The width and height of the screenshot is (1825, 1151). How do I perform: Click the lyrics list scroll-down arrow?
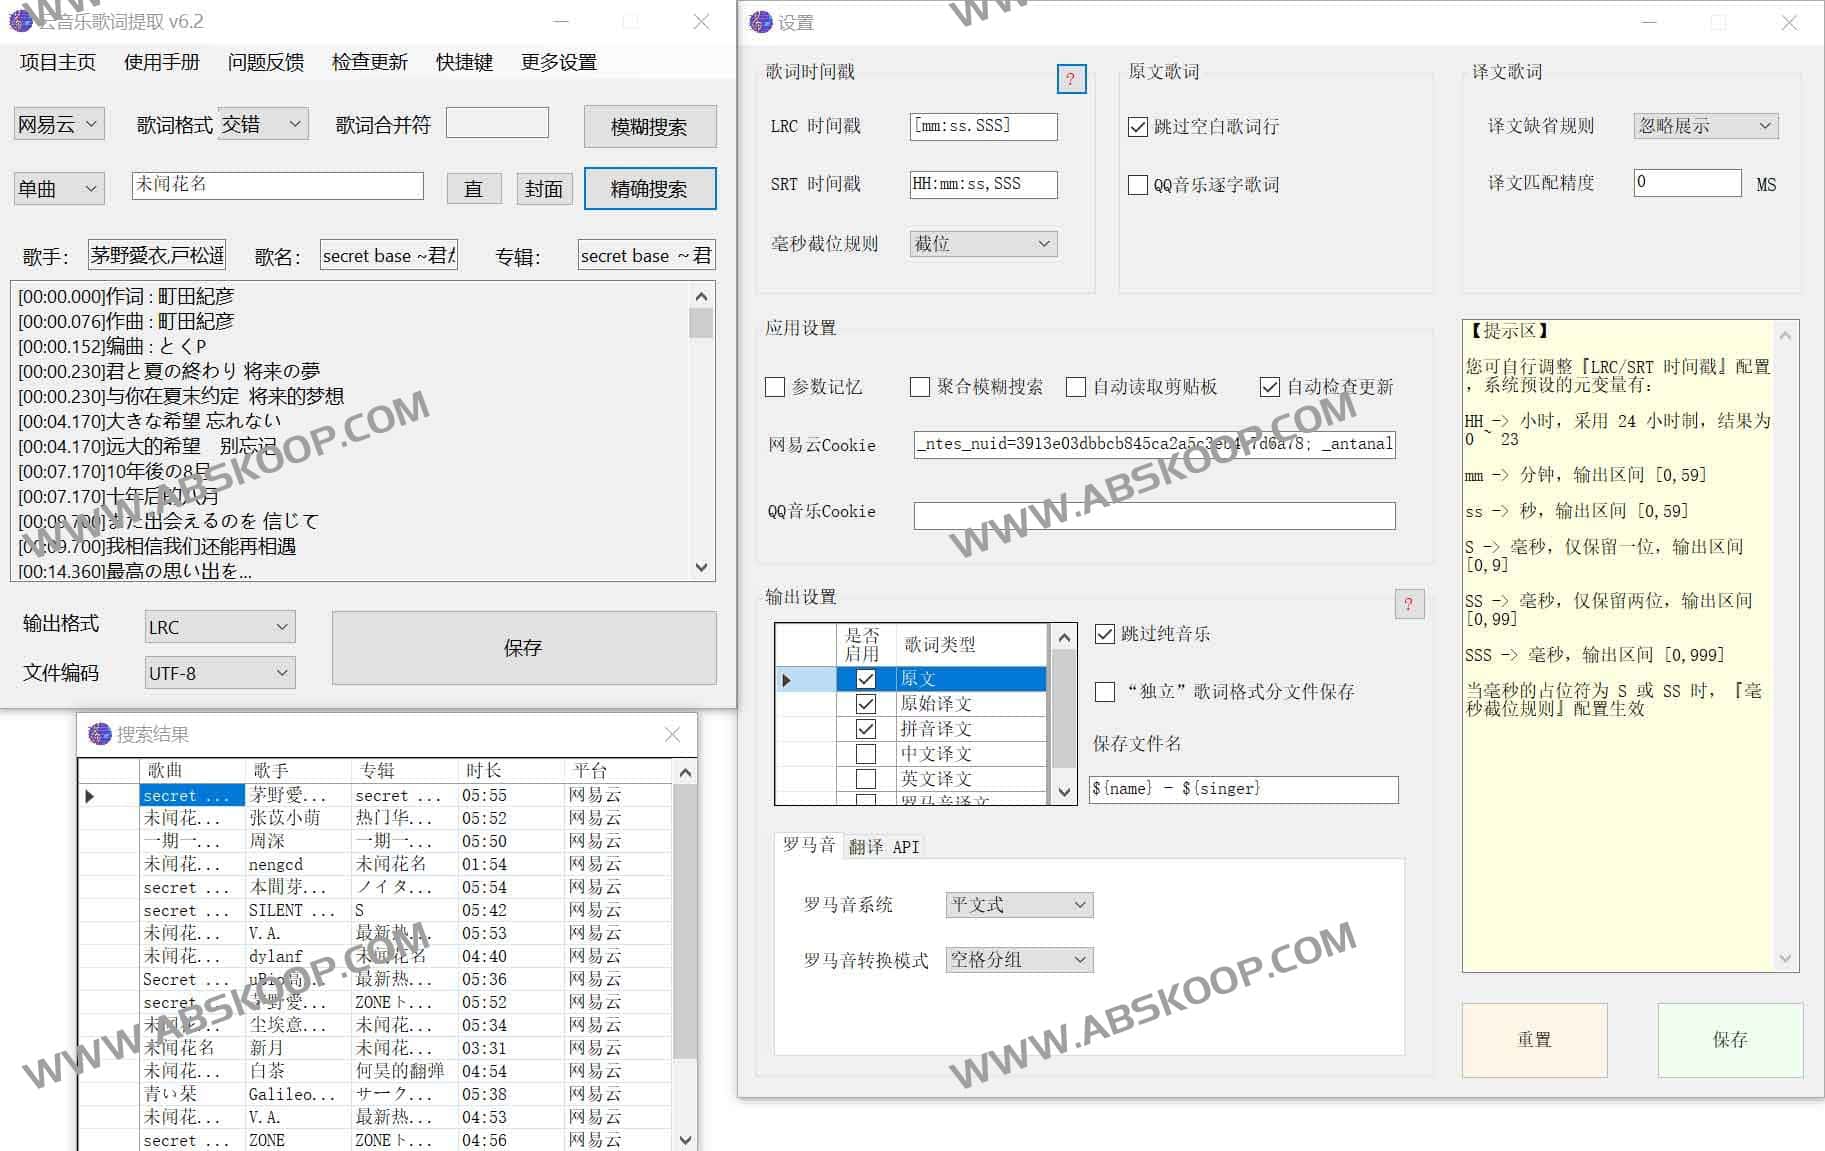(701, 567)
